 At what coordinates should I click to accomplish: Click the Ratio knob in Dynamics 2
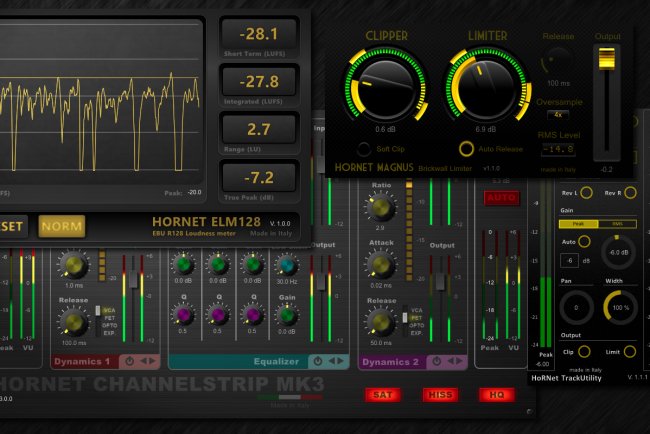click(x=381, y=208)
